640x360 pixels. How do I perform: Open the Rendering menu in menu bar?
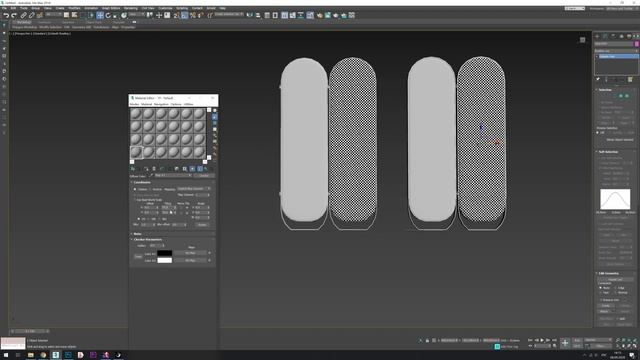131,8
